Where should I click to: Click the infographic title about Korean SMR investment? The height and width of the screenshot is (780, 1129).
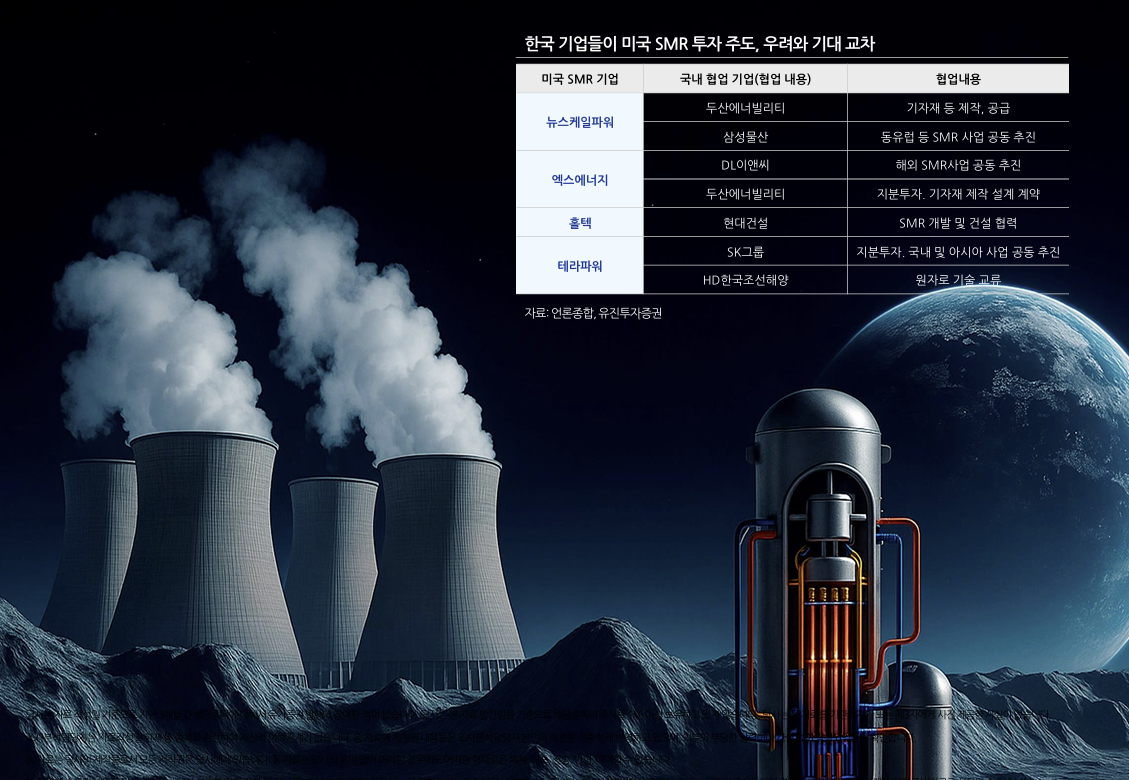[700, 44]
